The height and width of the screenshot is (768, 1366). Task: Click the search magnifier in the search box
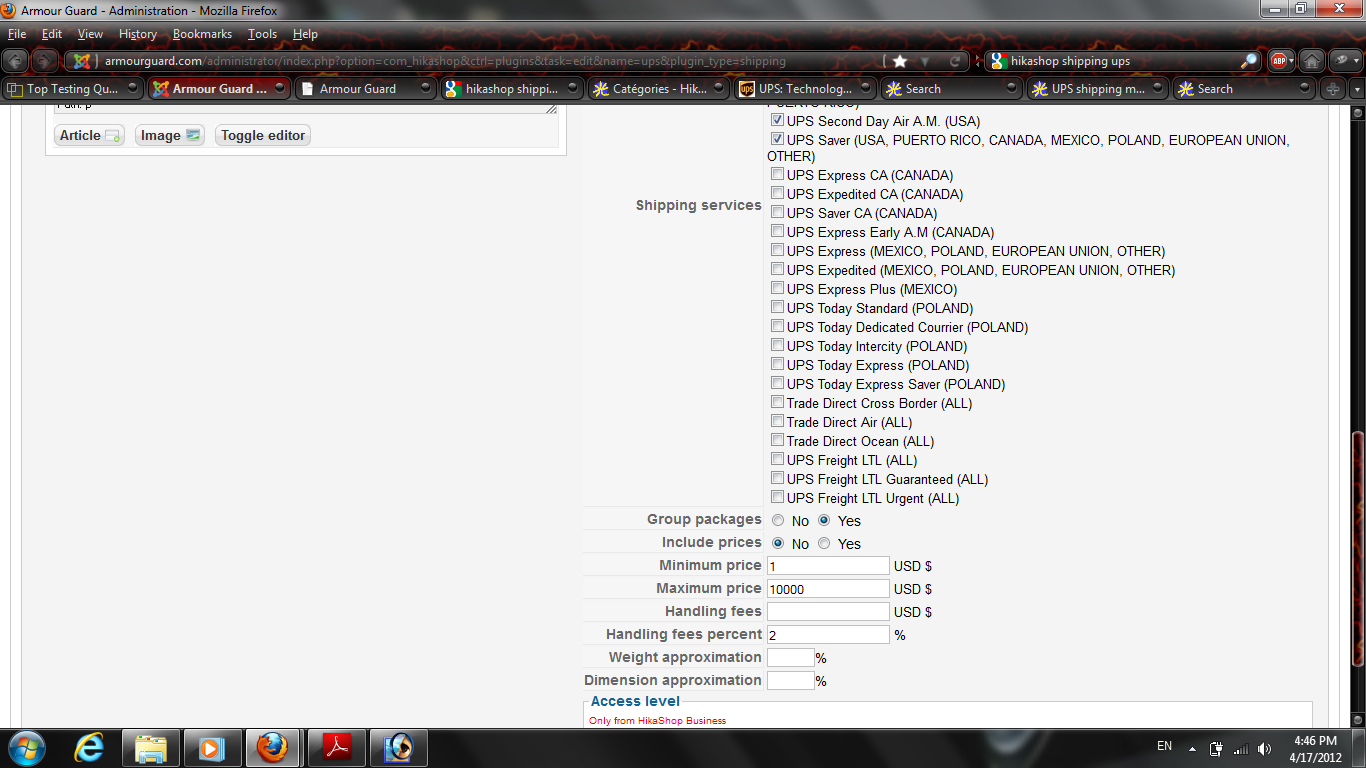pyautogui.click(x=1249, y=61)
